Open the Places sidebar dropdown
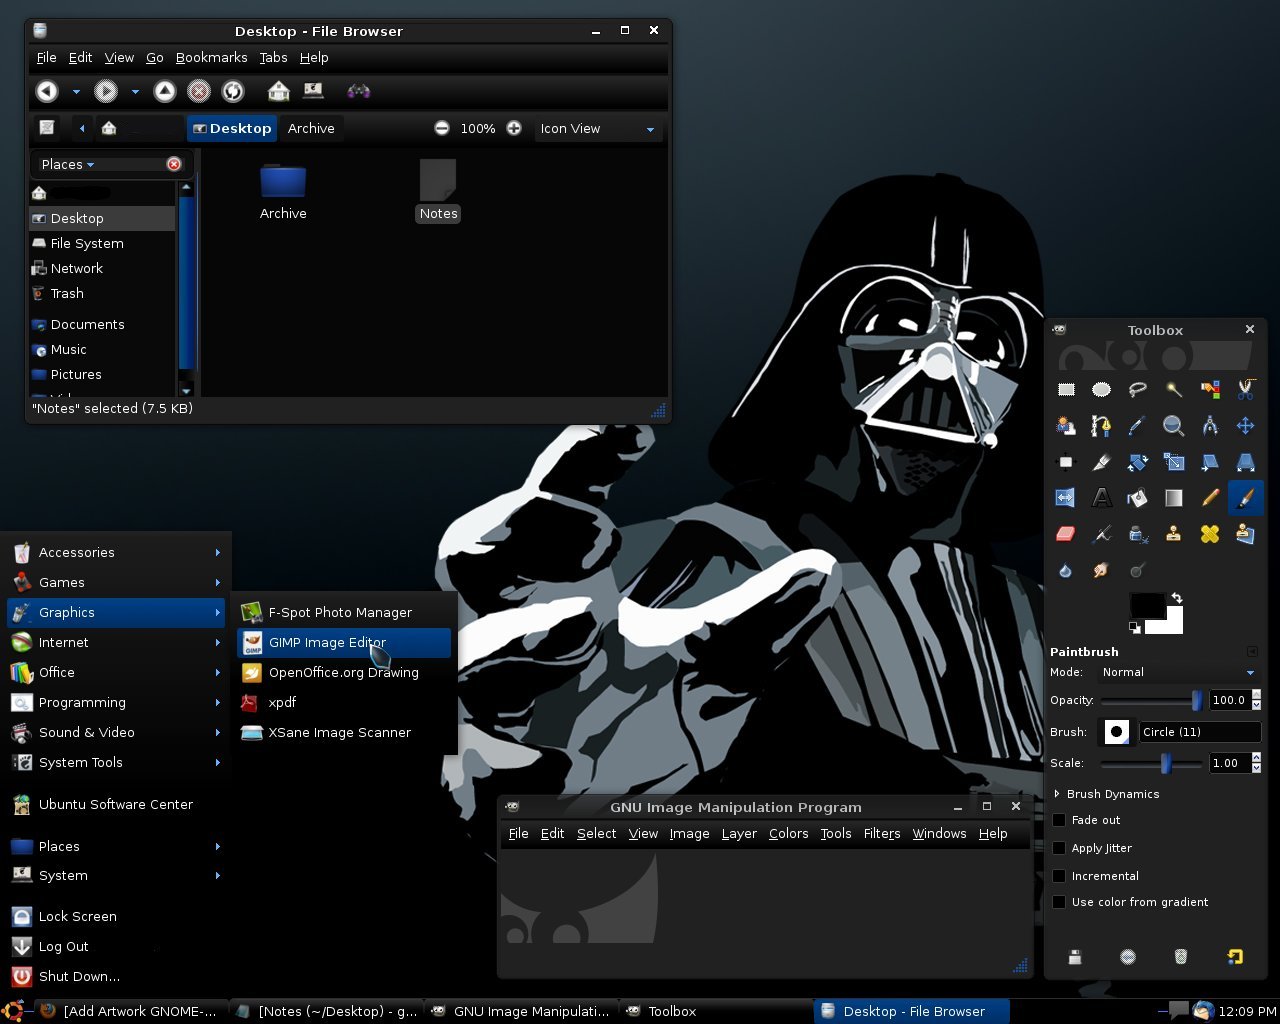The width and height of the screenshot is (1280, 1024). pos(68,164)
